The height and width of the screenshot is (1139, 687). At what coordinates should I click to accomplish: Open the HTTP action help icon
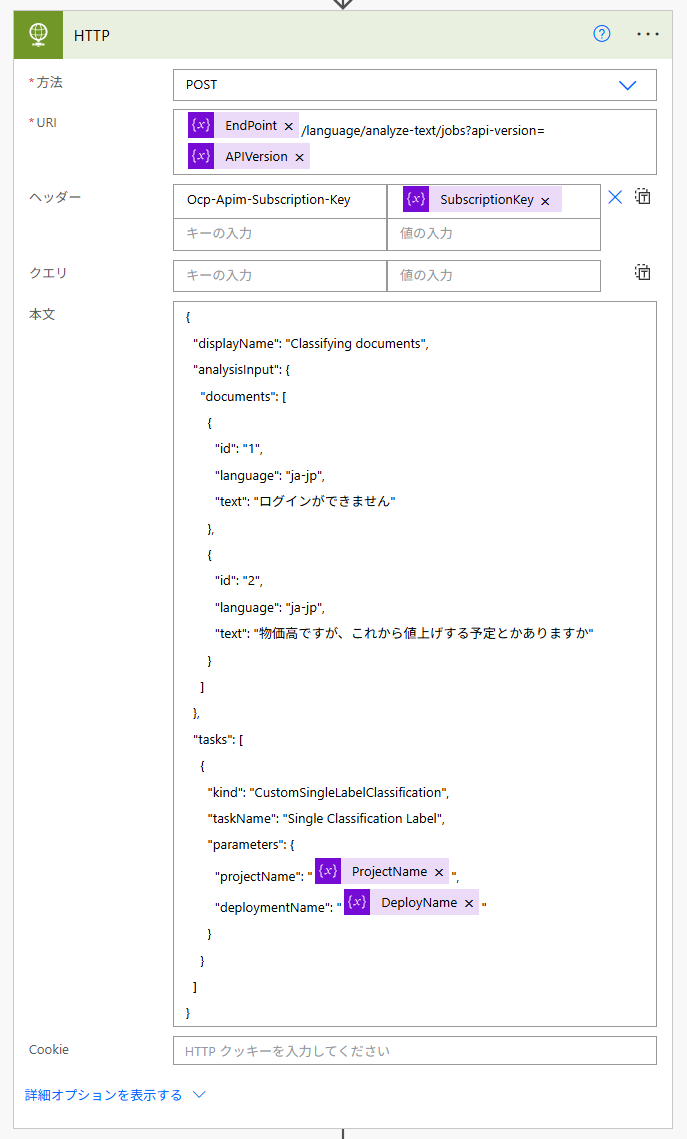pyautogui.click(x=601, y=33)
